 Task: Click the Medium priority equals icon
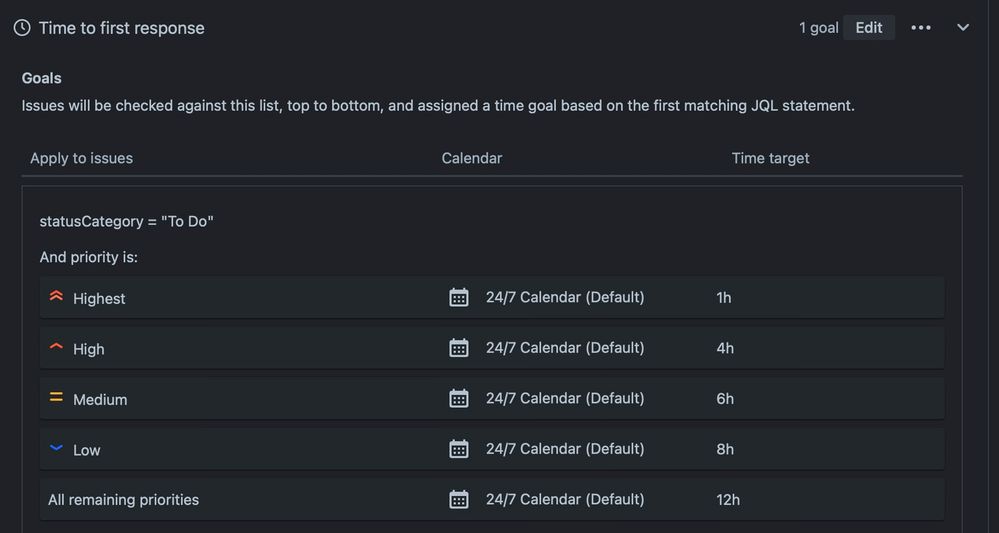(56, 398)
